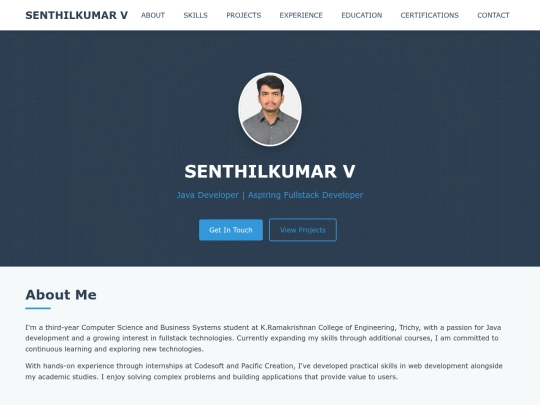Image resolution: width=540 pixels, height=405 pixels.
Task: Click the circular profile photo
Action: click(270, 109)
